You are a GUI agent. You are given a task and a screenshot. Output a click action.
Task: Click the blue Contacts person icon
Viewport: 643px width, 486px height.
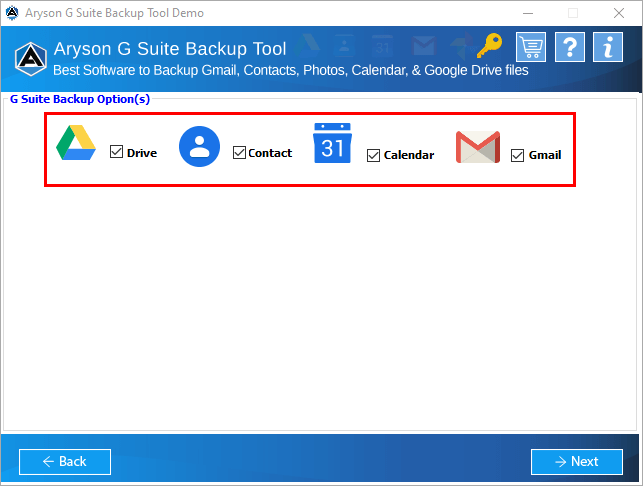point(199,146)
